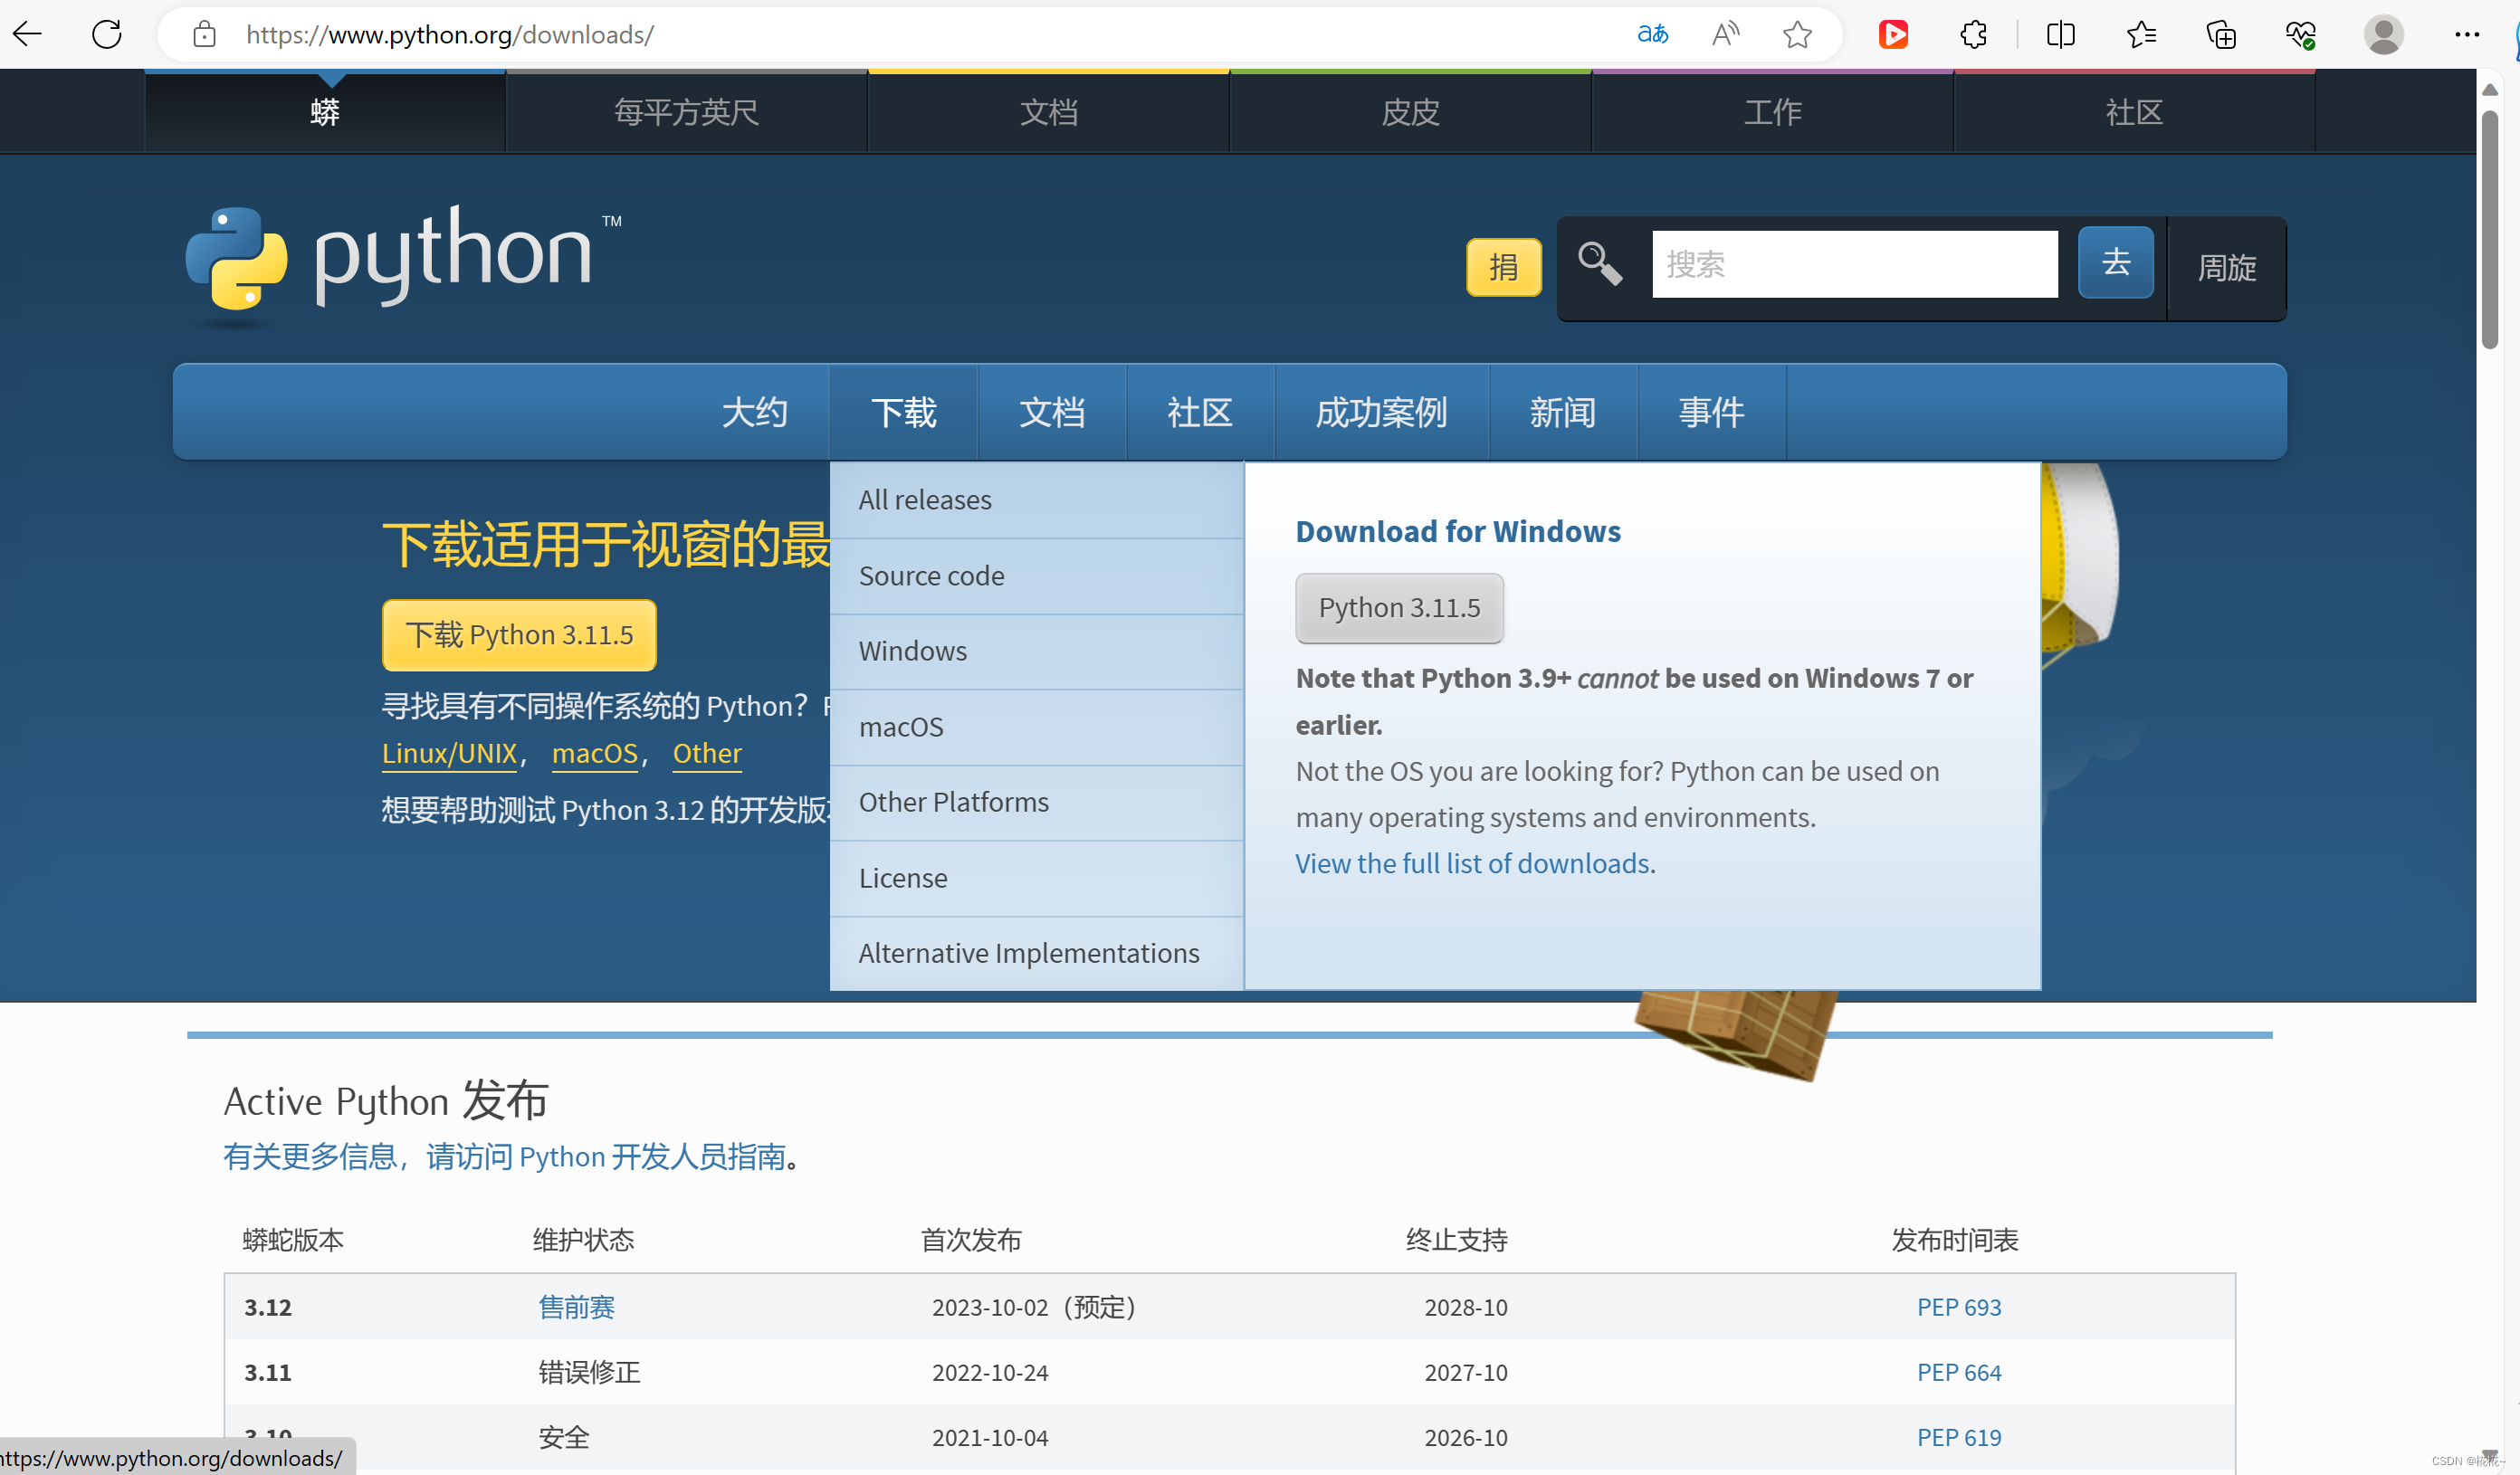Click the browser back arrow
This screenshot has width=2520, height=1475.
[28, 34]
